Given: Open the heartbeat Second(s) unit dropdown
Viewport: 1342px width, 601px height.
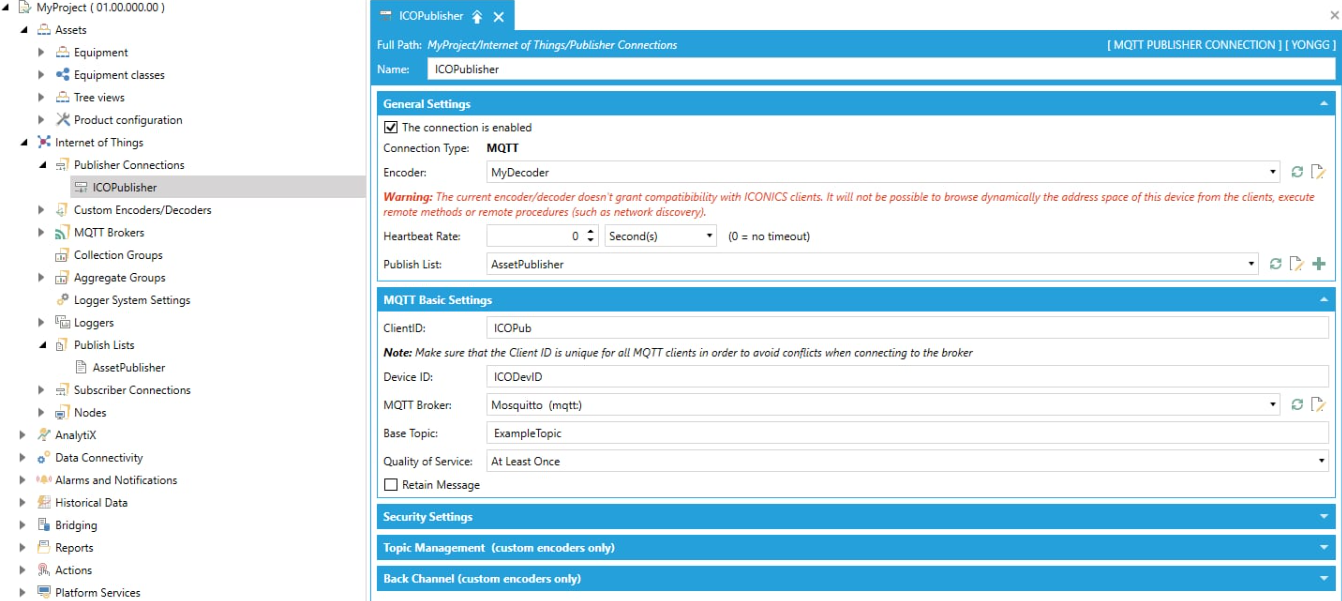Looking at the screenshot, I should (661, 237).
